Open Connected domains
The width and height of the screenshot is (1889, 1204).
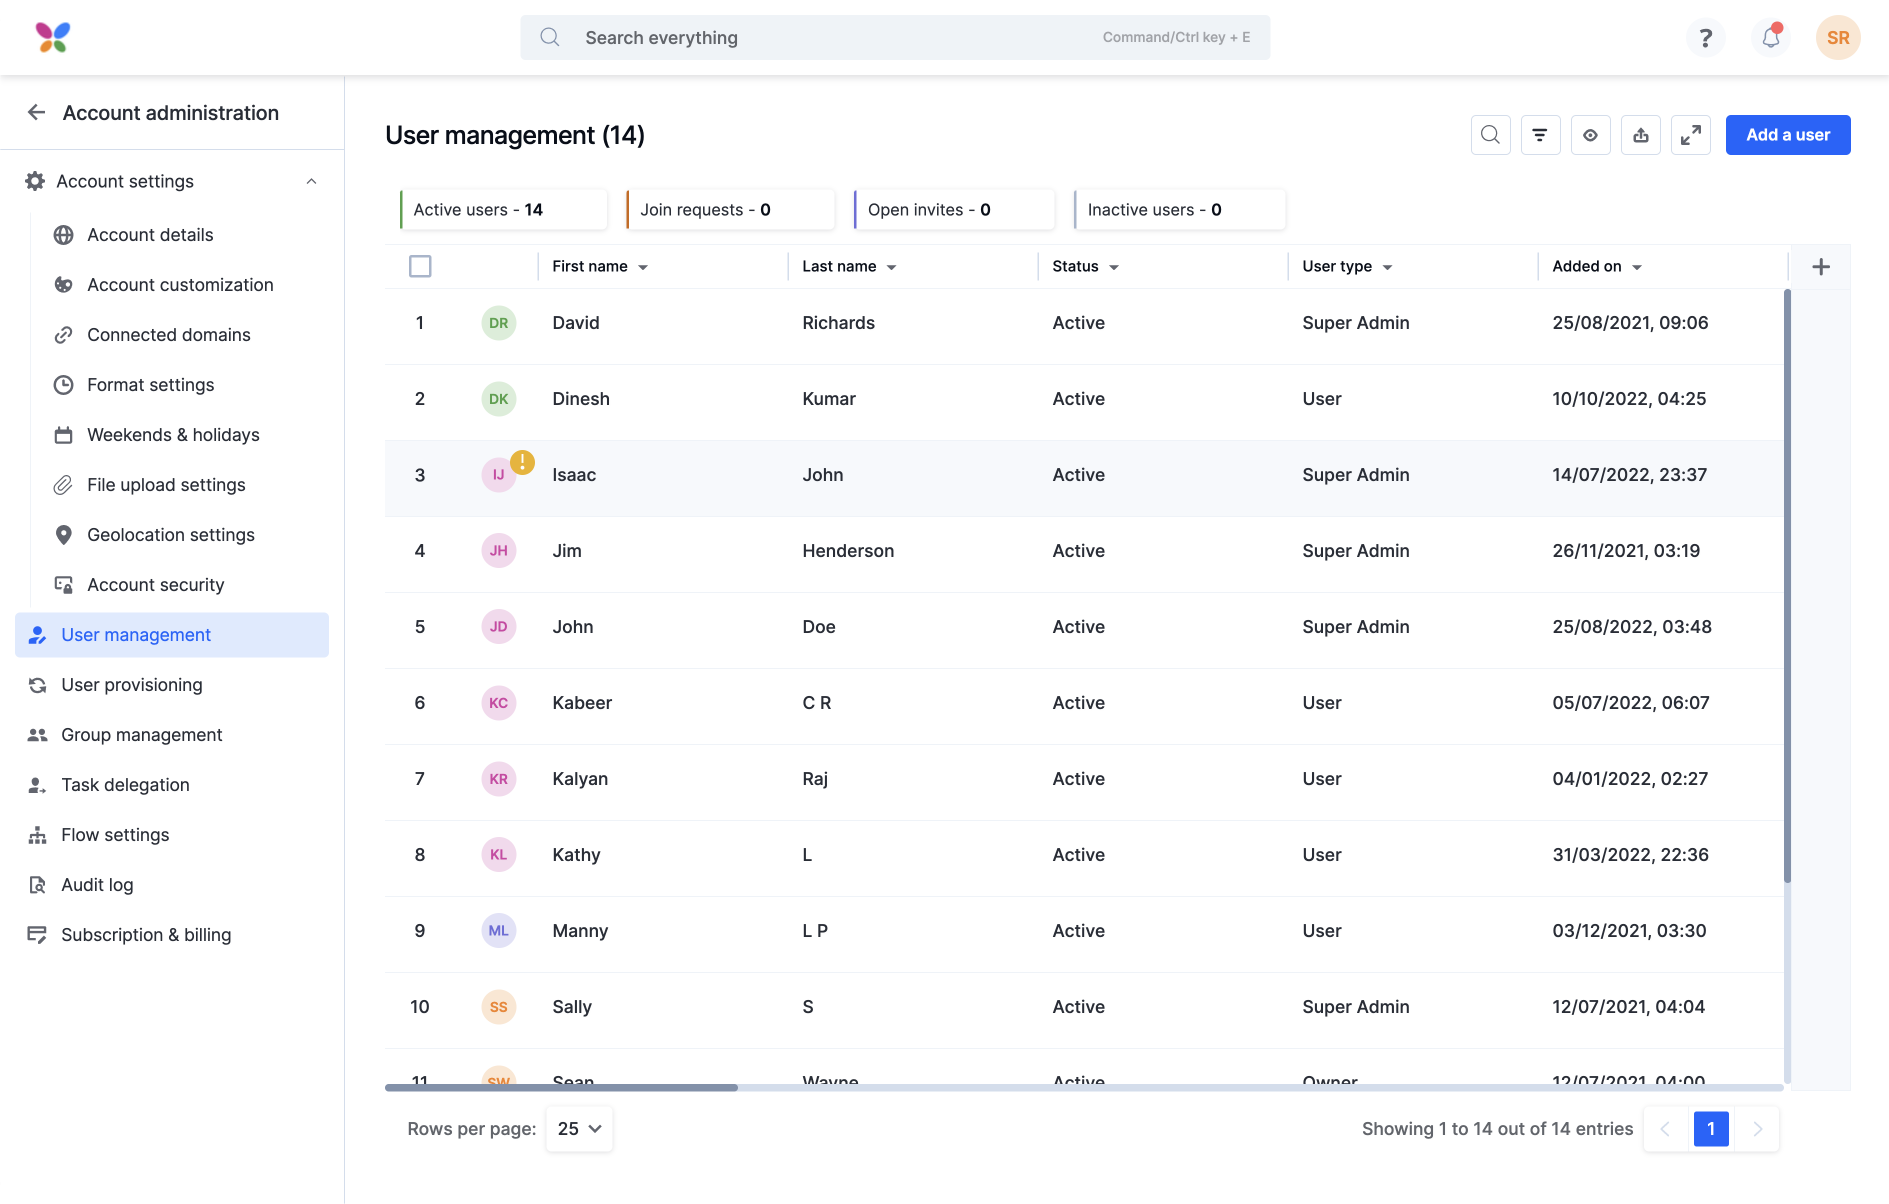pyautogui.click(x=168, y=335)
